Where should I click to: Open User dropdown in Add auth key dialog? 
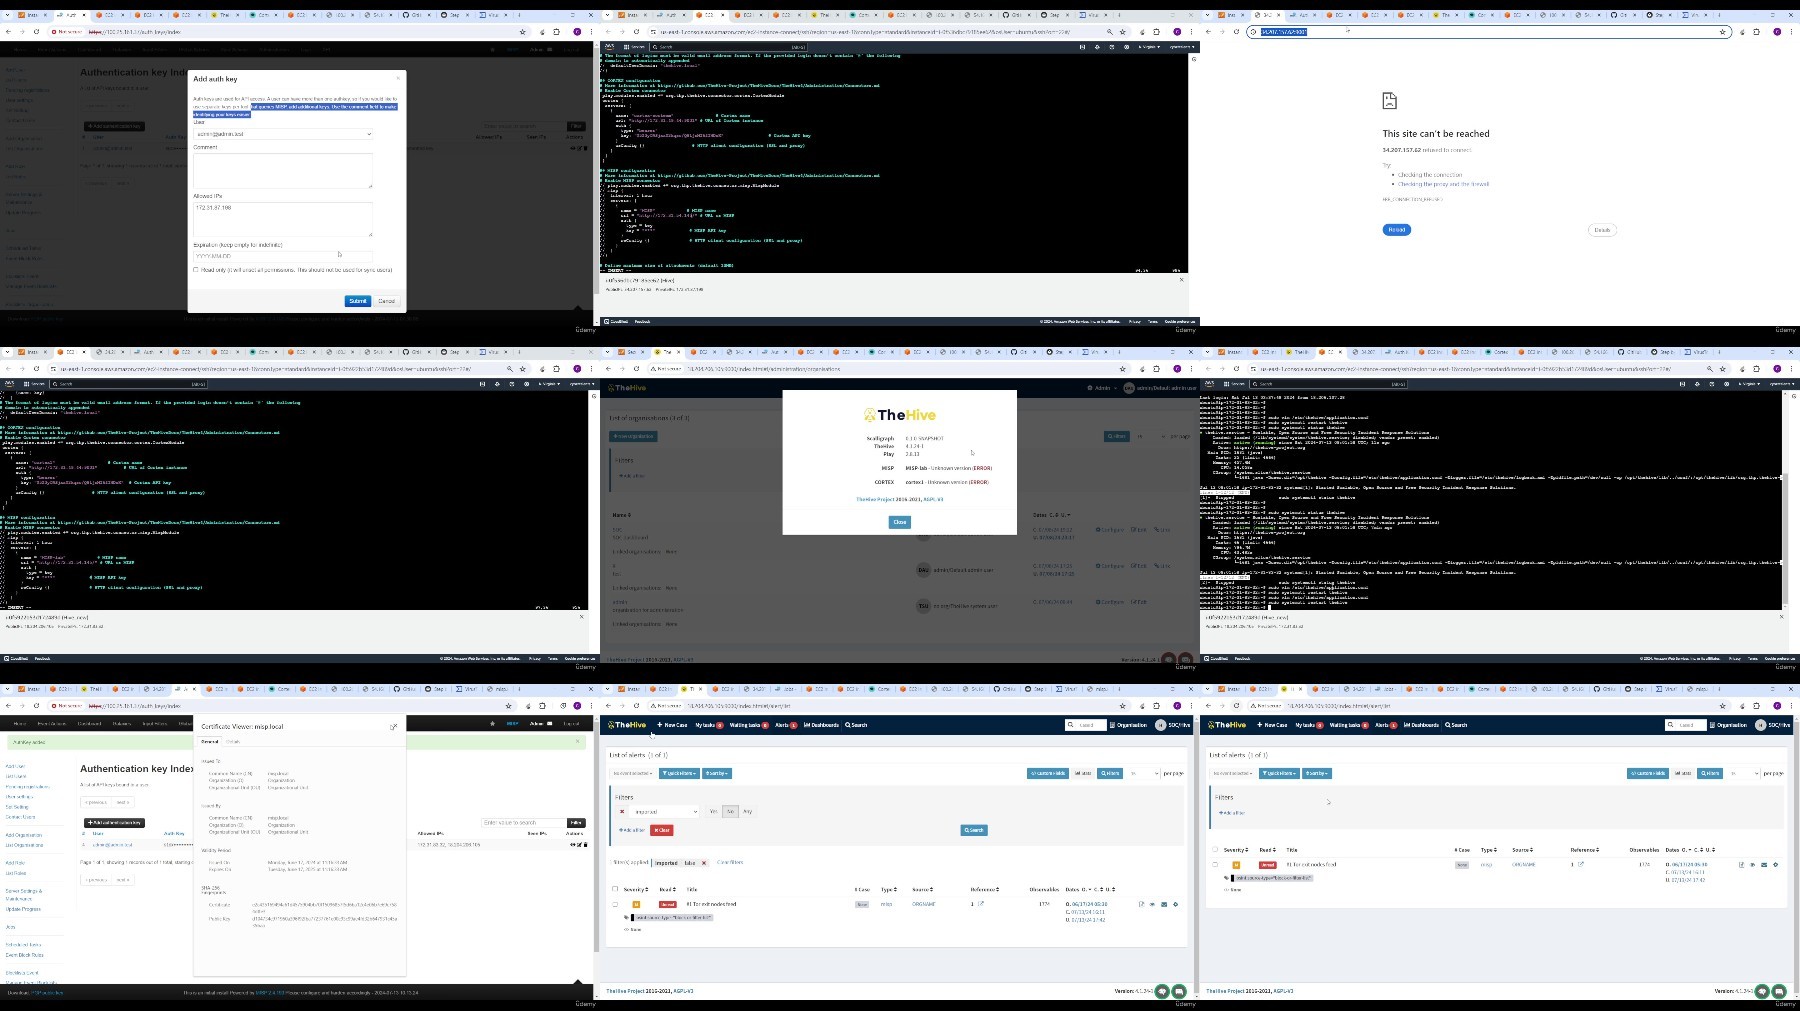click(283, 134)
